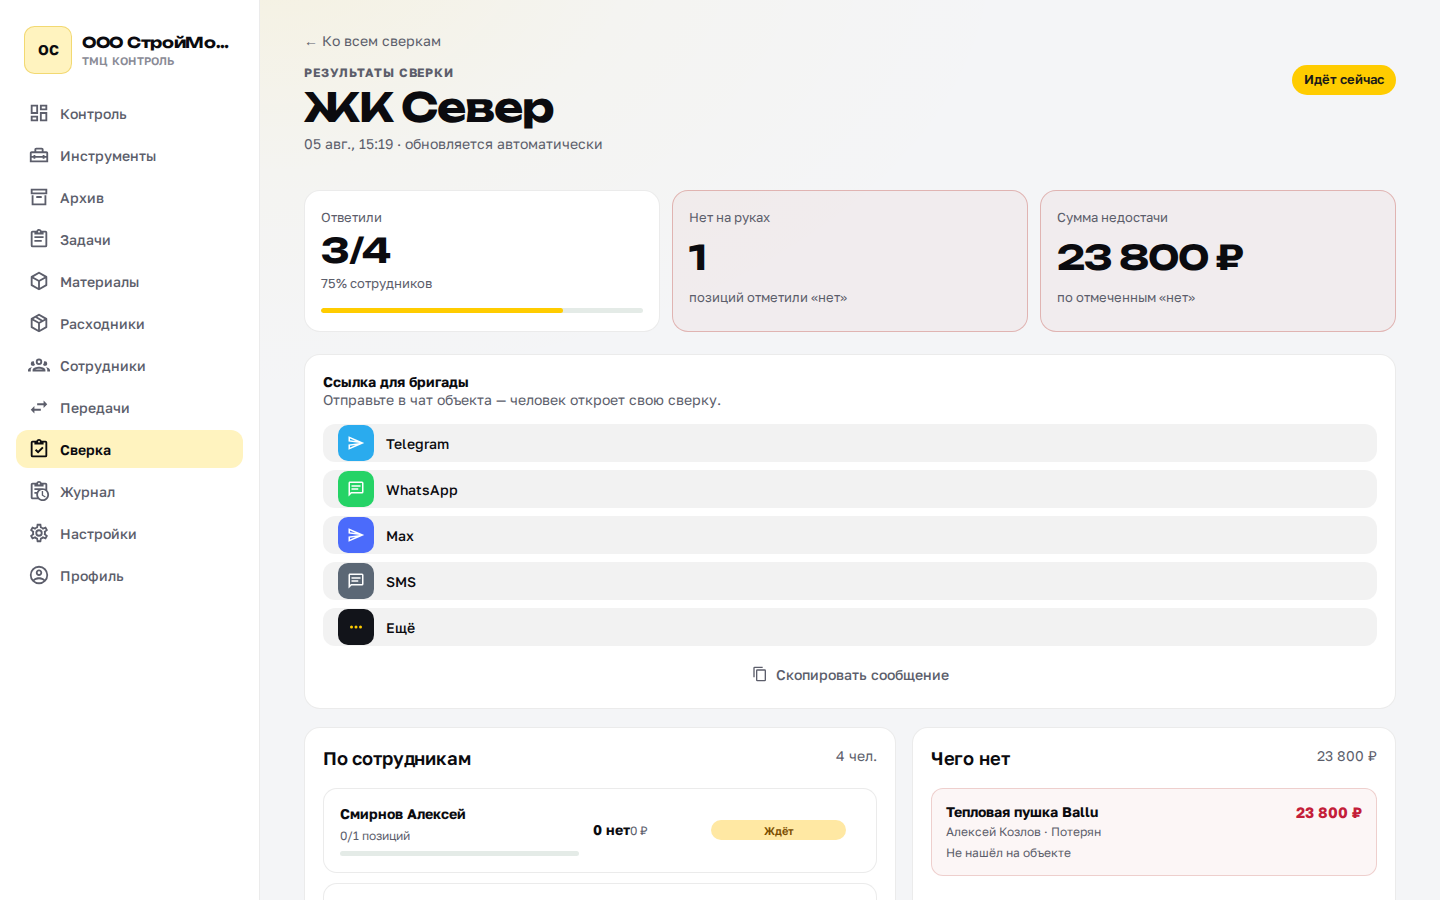Click the ОС company logo badge
The width and height of the screenshot is (1440, 900).
click(48, 50)
